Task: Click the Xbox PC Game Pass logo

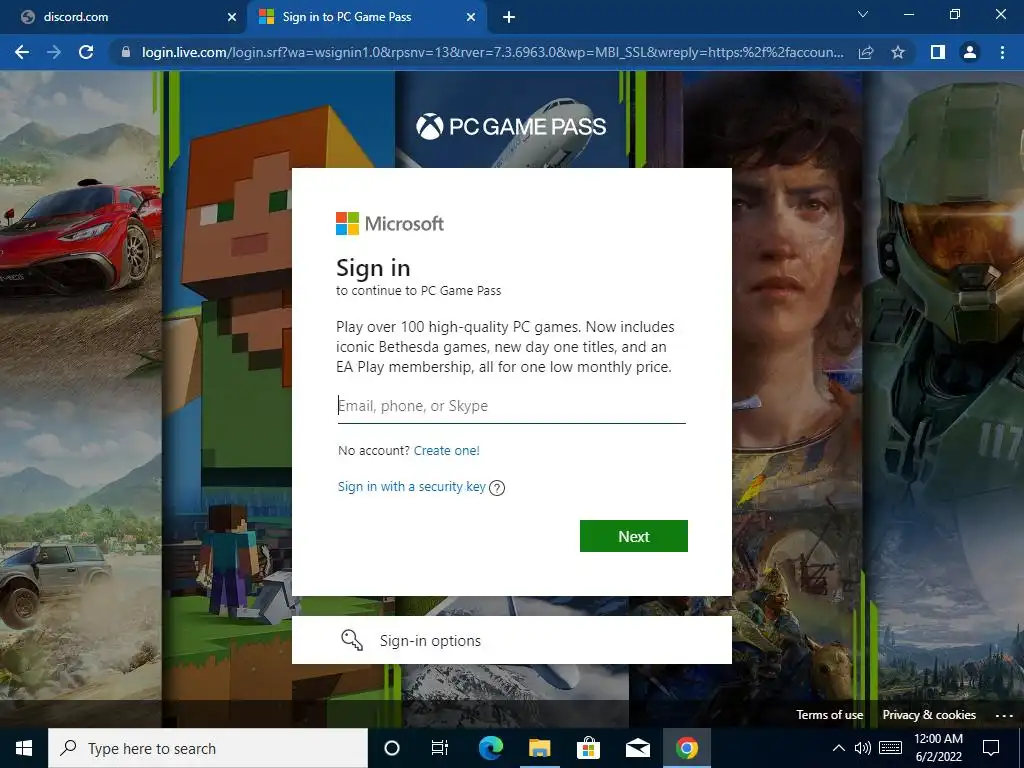Action: (x=511, y=126)
